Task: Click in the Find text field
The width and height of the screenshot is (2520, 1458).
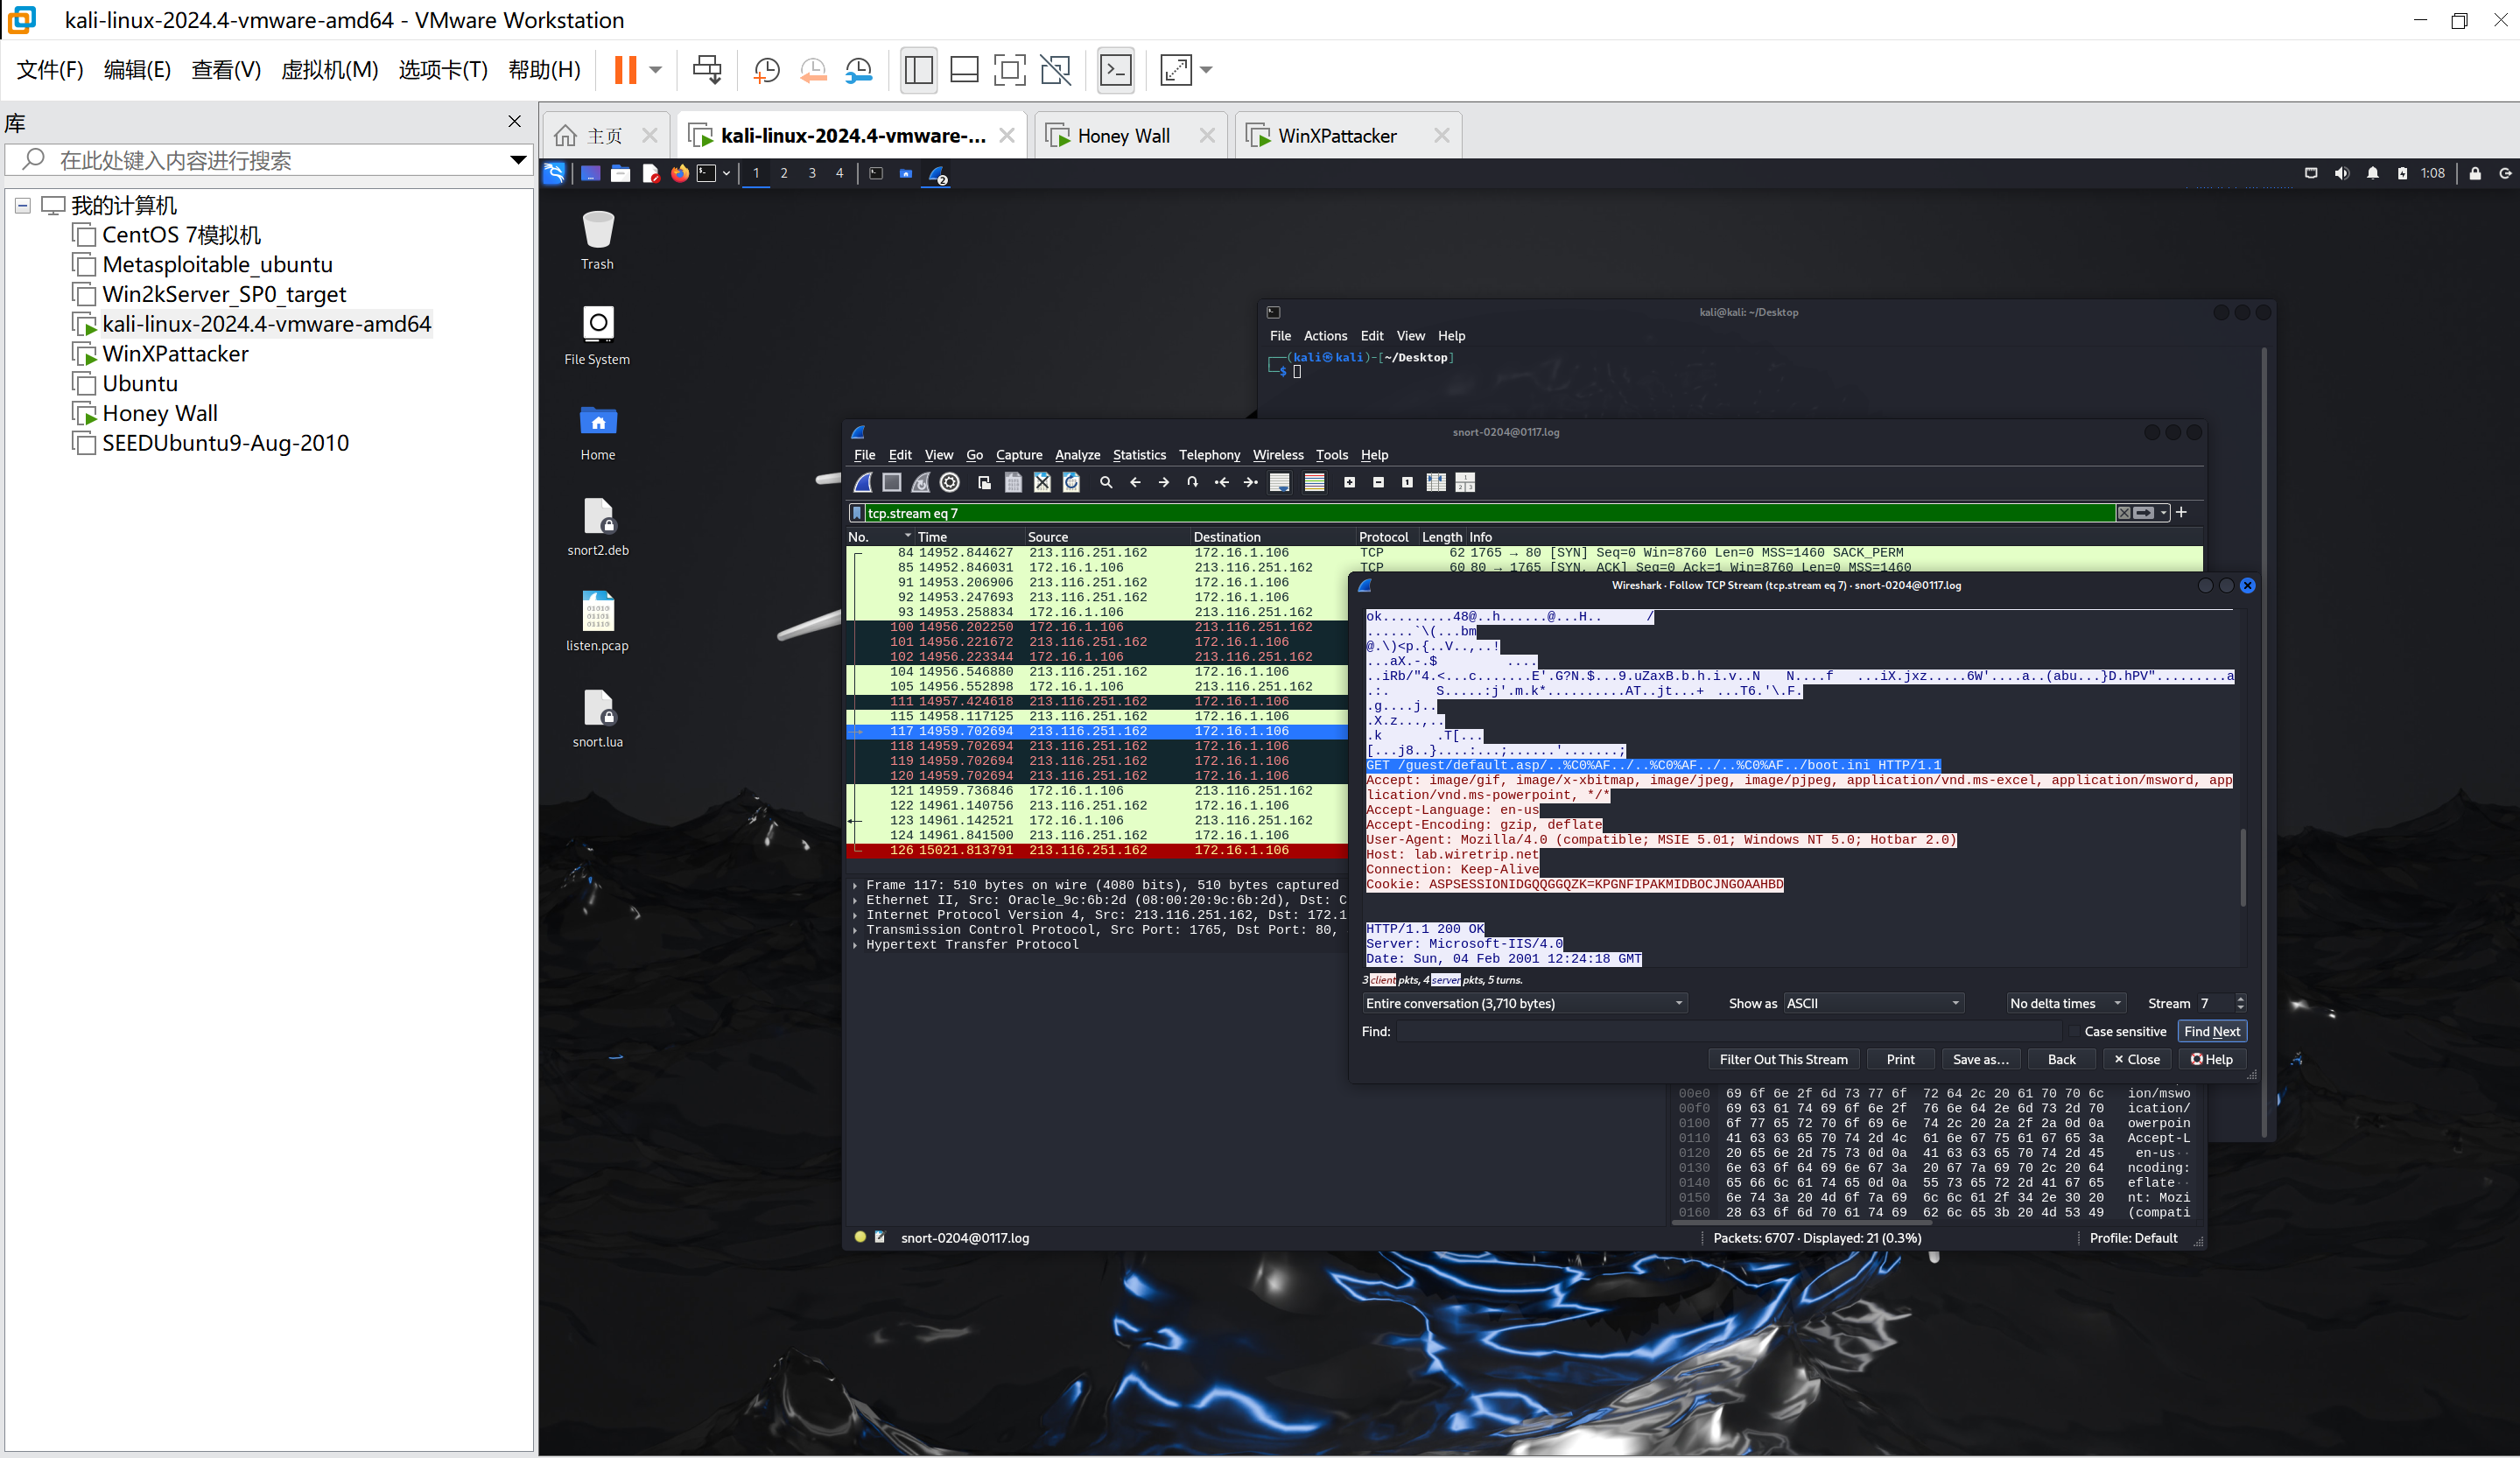Action: pos(1730,1031)
